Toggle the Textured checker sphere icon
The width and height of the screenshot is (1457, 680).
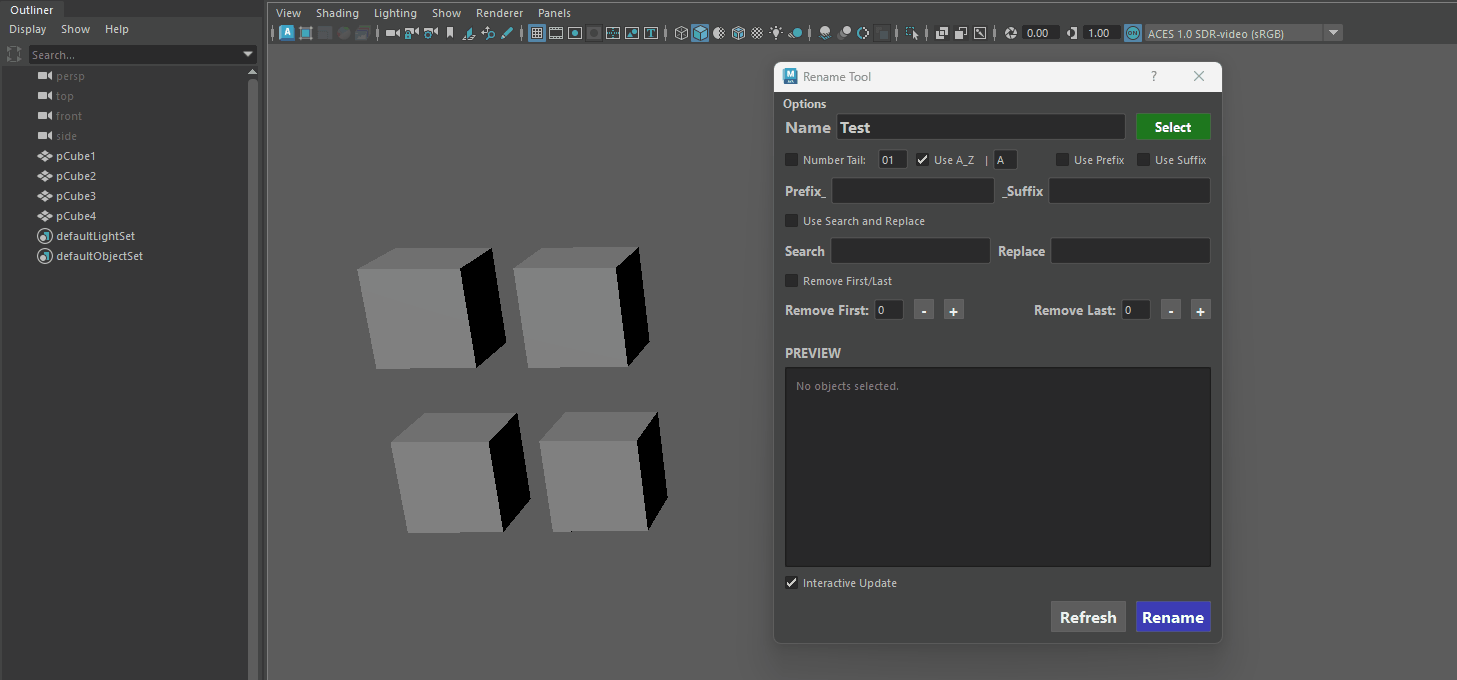tap(757, 33)
